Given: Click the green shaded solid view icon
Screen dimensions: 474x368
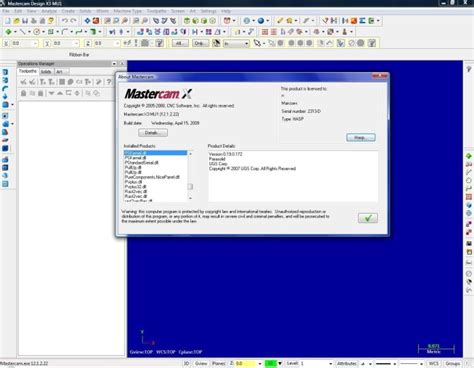Looking at the screenshot, I should (x=196, y=21).
